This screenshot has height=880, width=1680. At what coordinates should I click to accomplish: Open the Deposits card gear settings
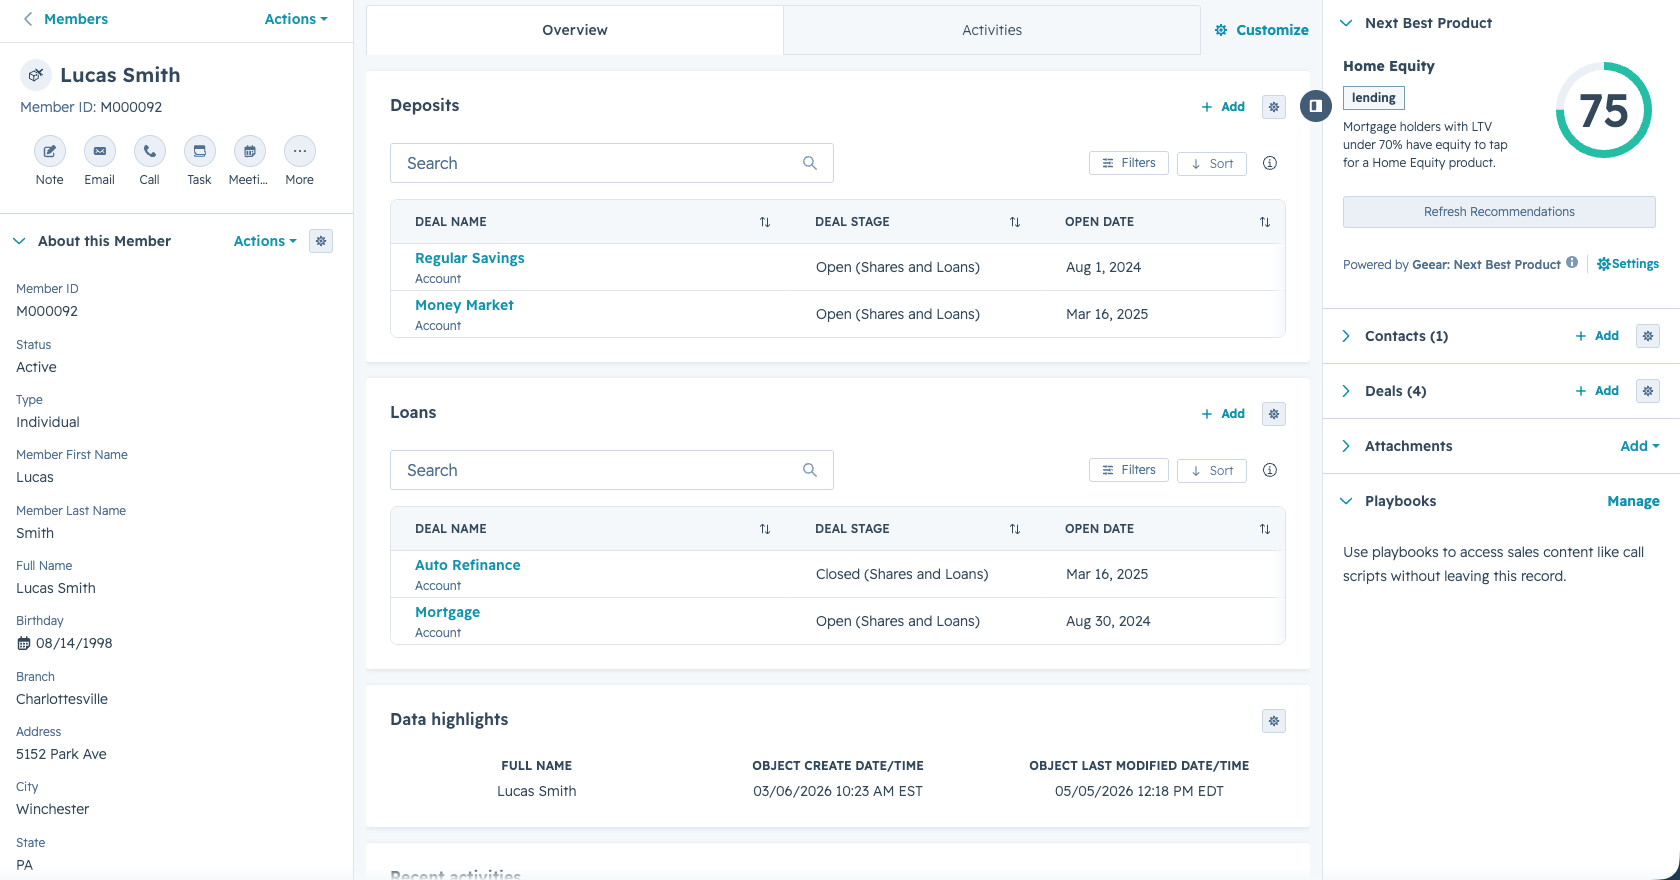click(x=1274, y=107)
